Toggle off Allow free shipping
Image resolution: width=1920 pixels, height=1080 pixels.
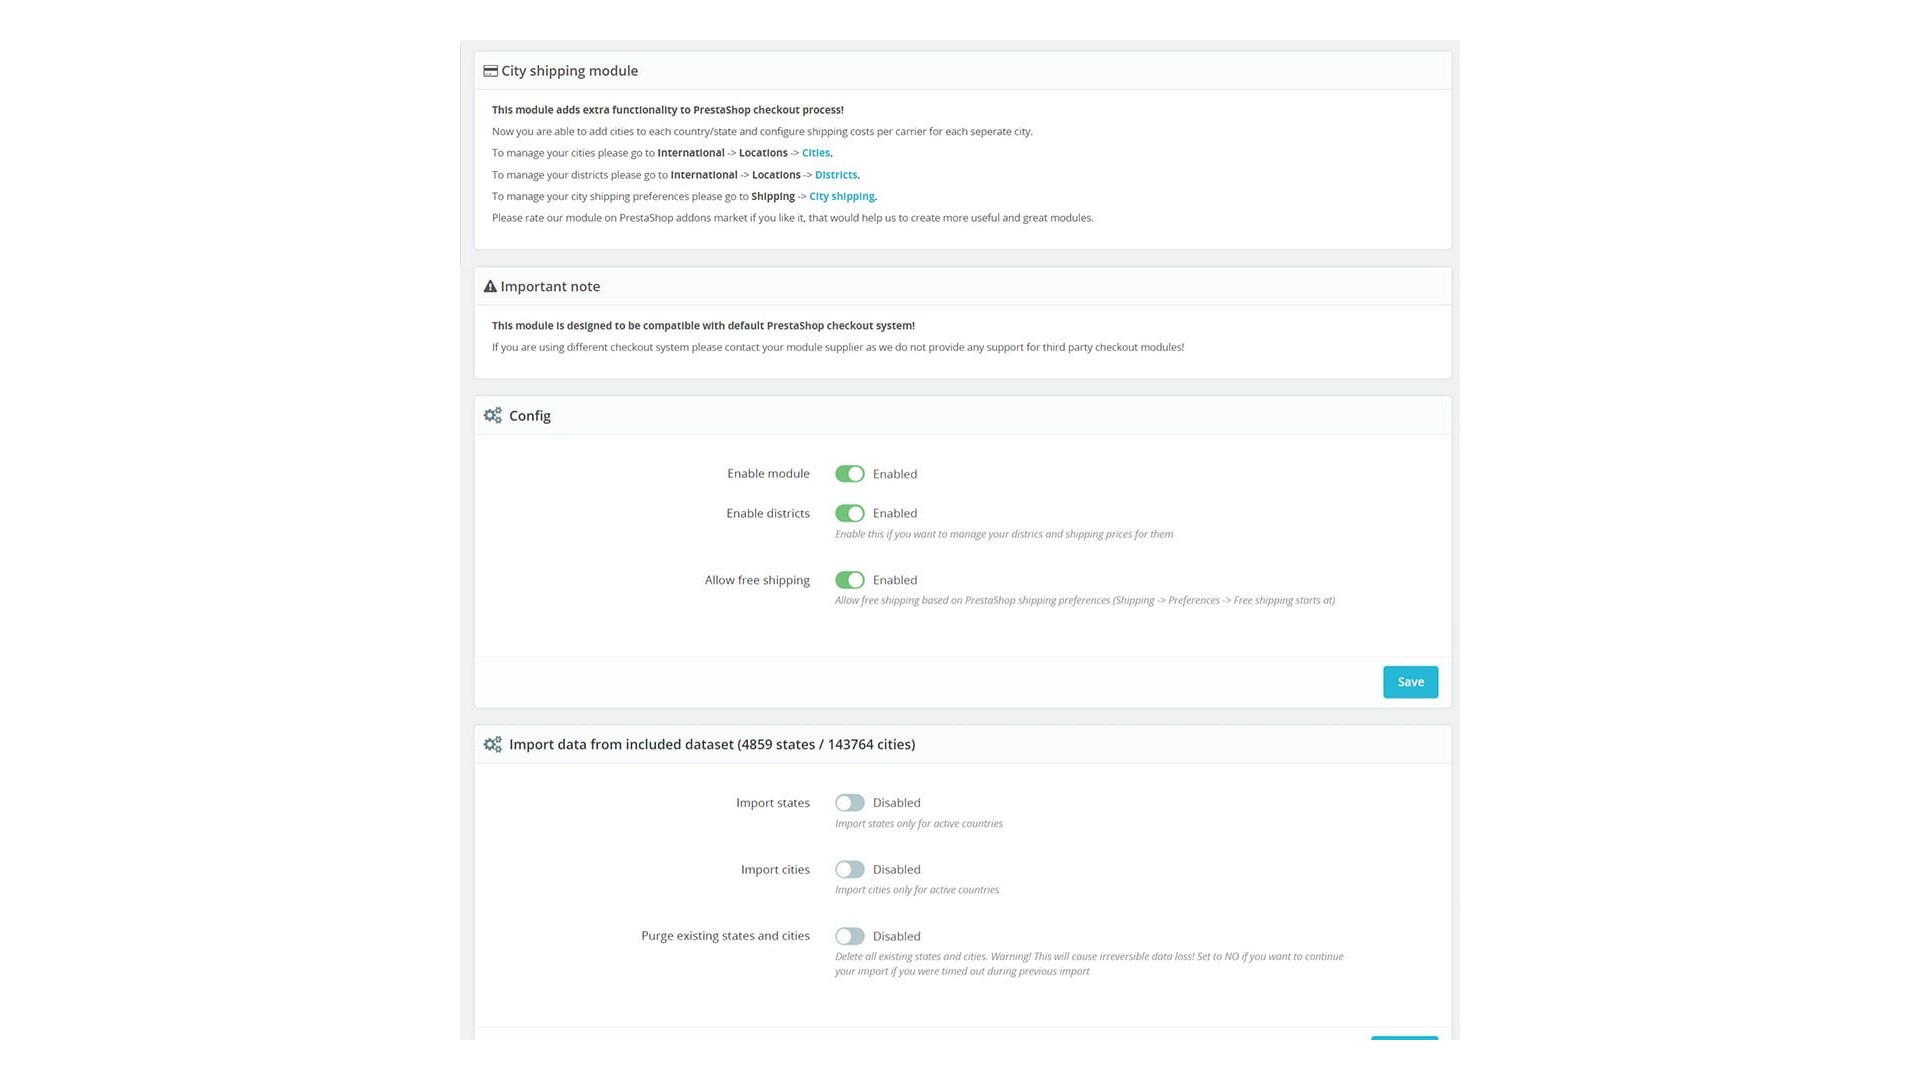(x=849, y=580)
